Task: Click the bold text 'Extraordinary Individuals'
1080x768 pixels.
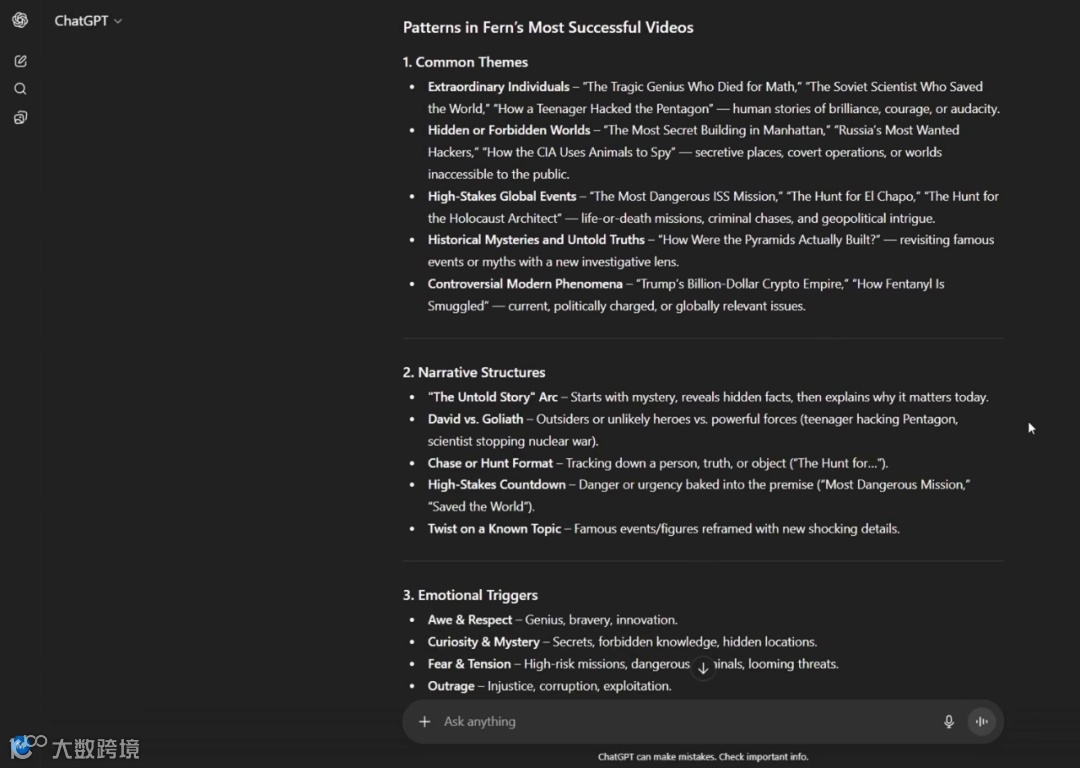Action: click(499, 87)
